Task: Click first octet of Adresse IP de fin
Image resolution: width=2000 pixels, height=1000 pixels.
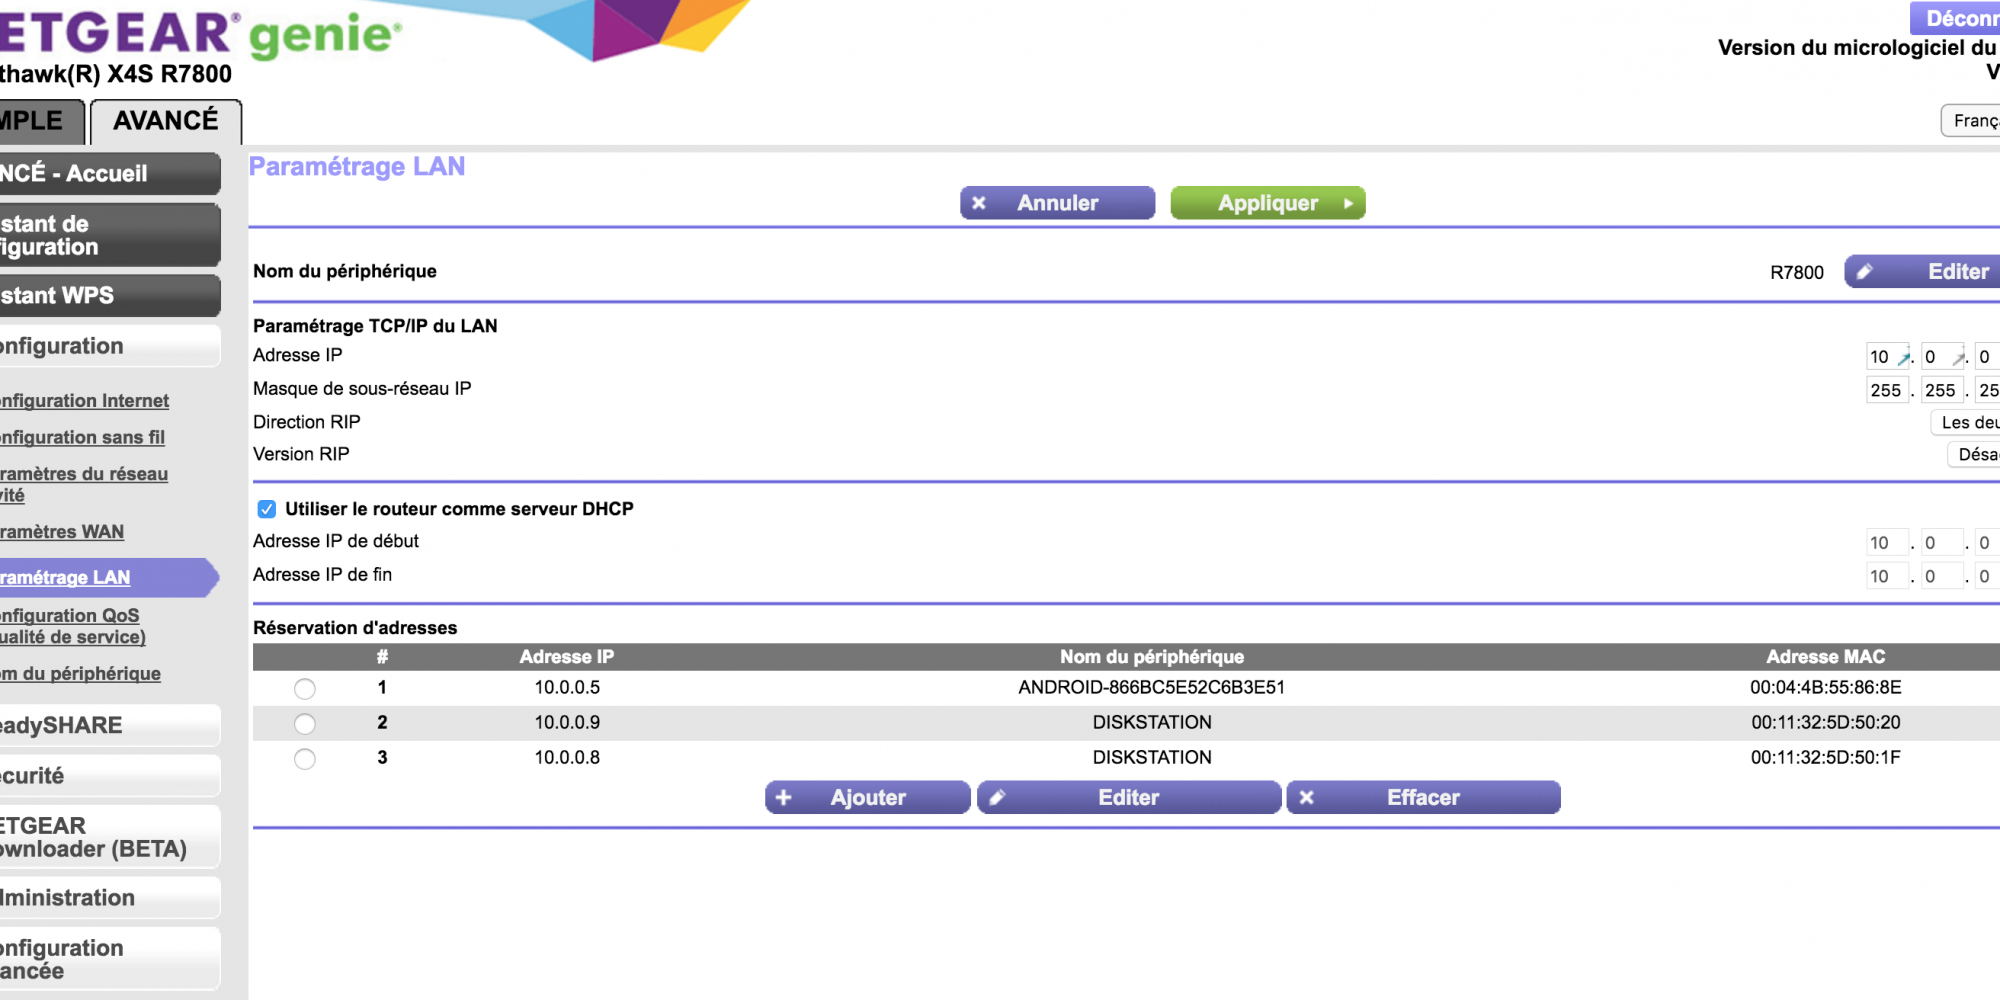Action: pos(1888,577)
